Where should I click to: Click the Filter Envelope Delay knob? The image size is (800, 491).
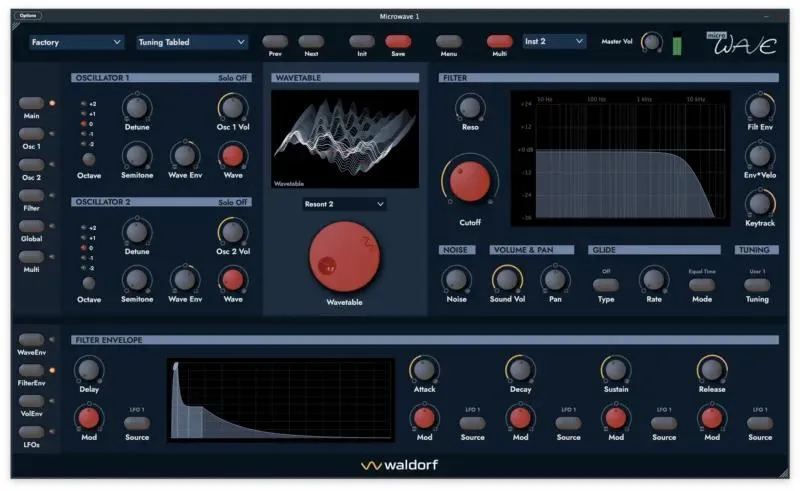click(x=89, y=370)
